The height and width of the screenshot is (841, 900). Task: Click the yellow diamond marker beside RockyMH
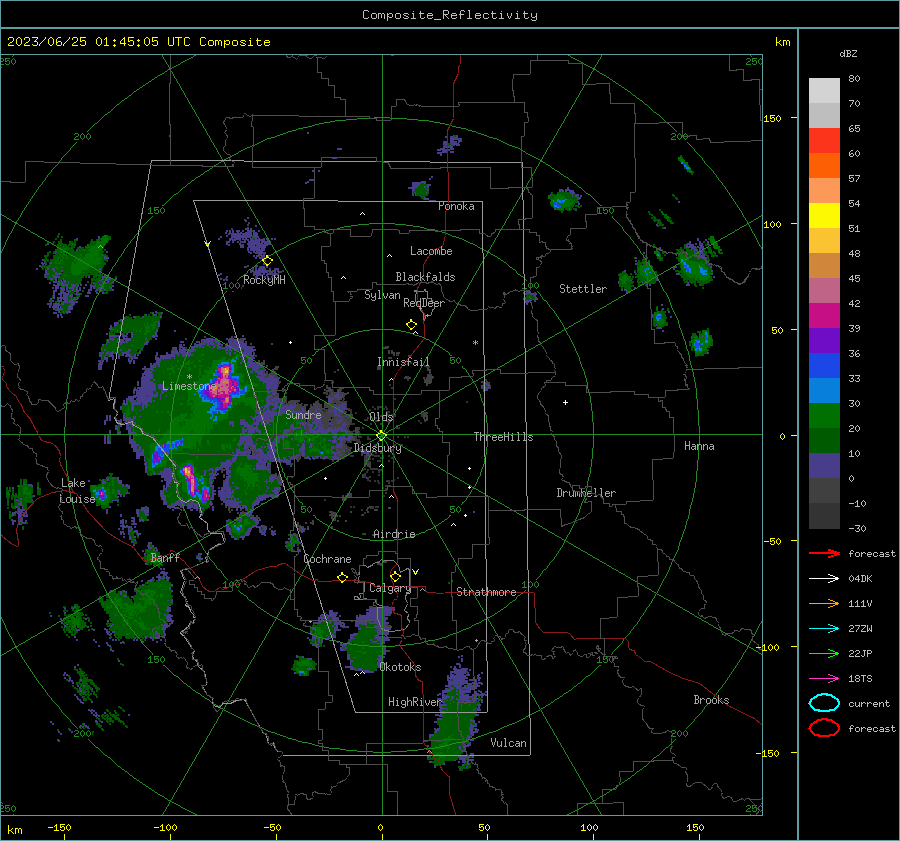pyautogui.click(x=267, y=261)
